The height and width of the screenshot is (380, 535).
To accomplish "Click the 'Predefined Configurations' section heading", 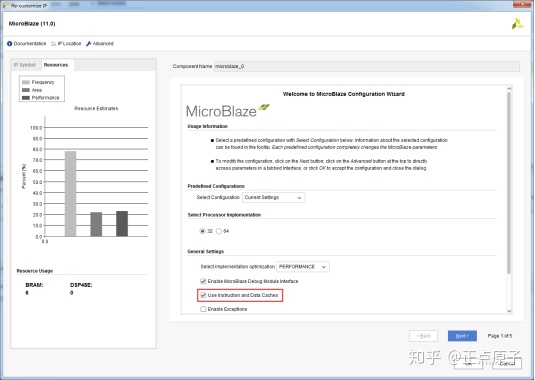I will coord(216,186).
